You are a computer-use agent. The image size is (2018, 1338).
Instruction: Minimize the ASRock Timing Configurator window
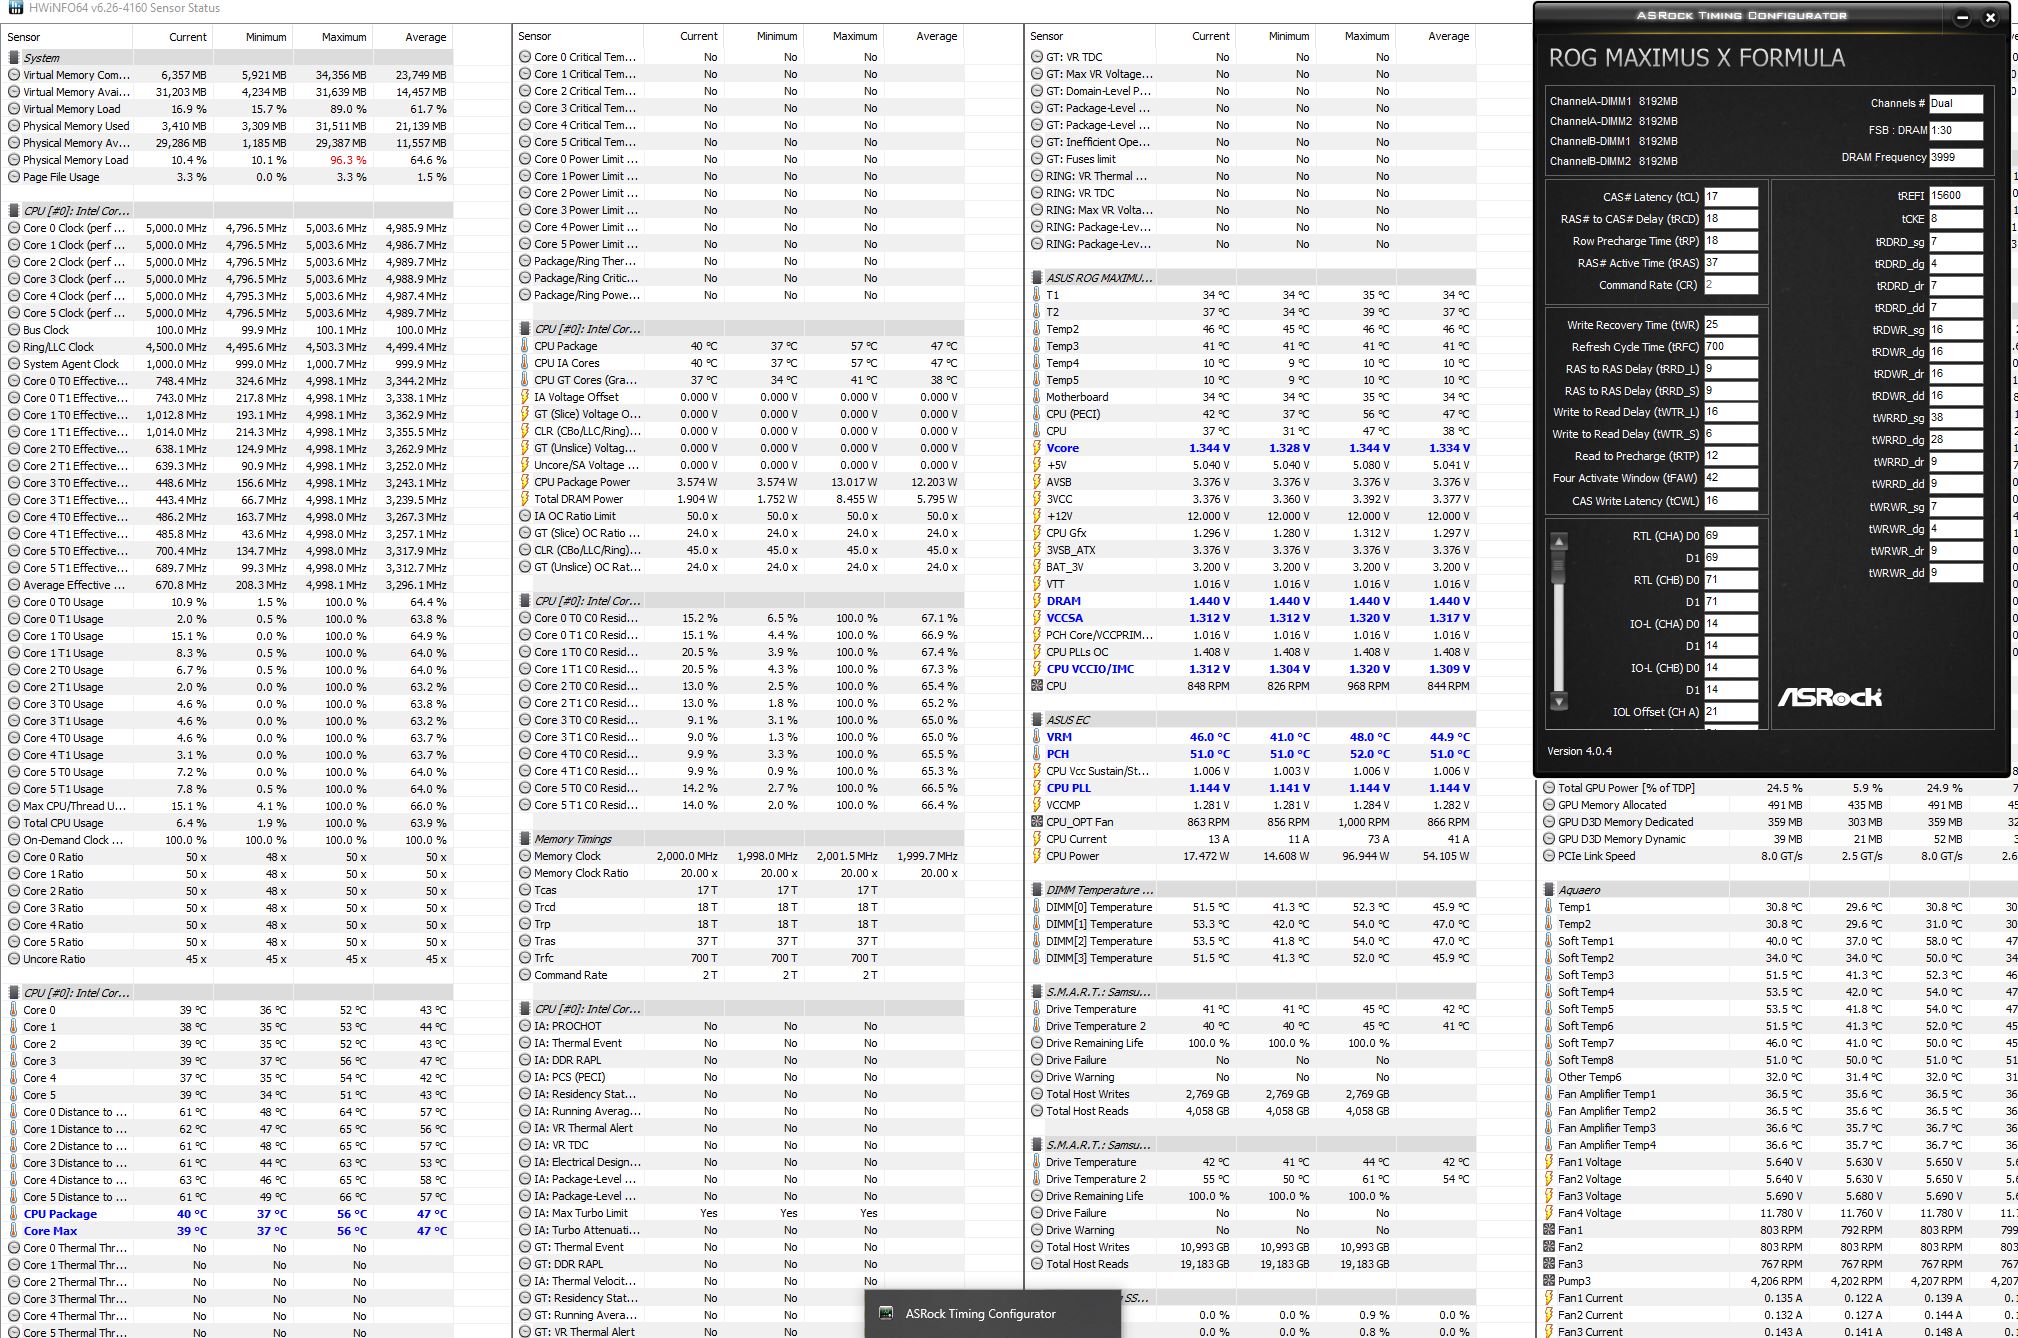(x=1961, y=18)
